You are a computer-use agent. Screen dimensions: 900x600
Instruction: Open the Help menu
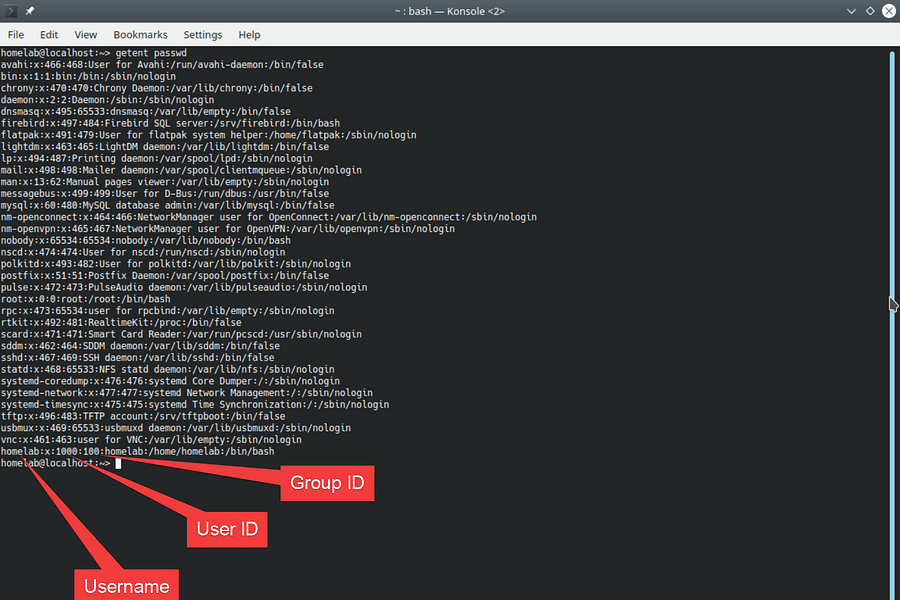point(249,34)
